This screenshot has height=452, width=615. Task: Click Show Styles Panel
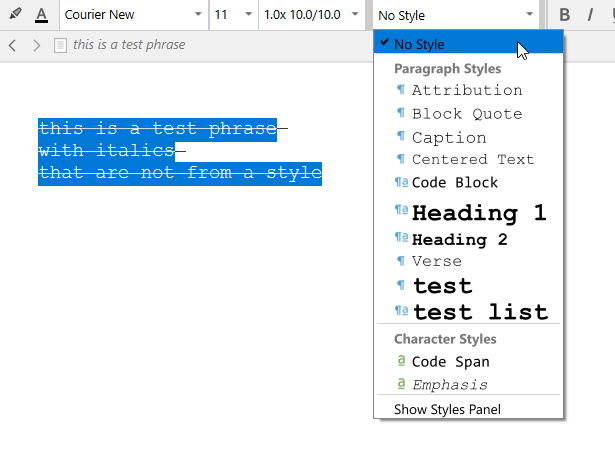pos(447,408)
